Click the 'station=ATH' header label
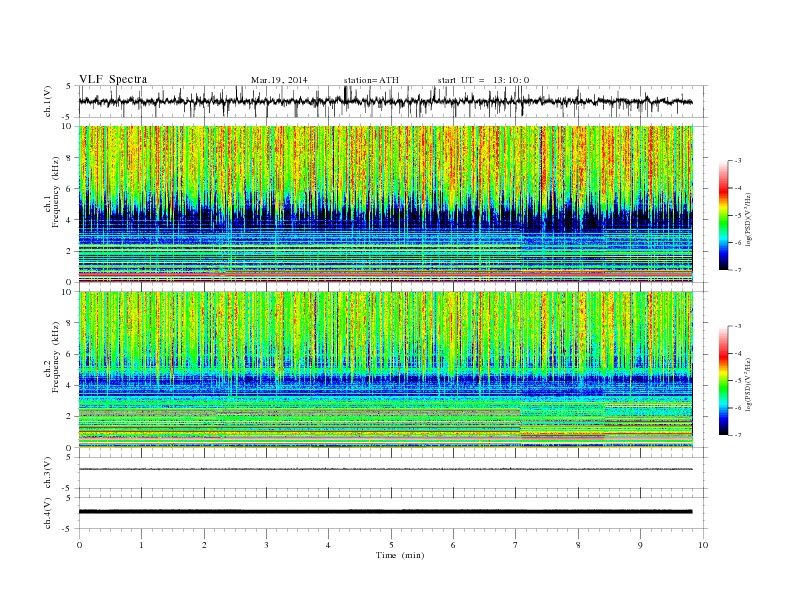 (x=371, y=80)
